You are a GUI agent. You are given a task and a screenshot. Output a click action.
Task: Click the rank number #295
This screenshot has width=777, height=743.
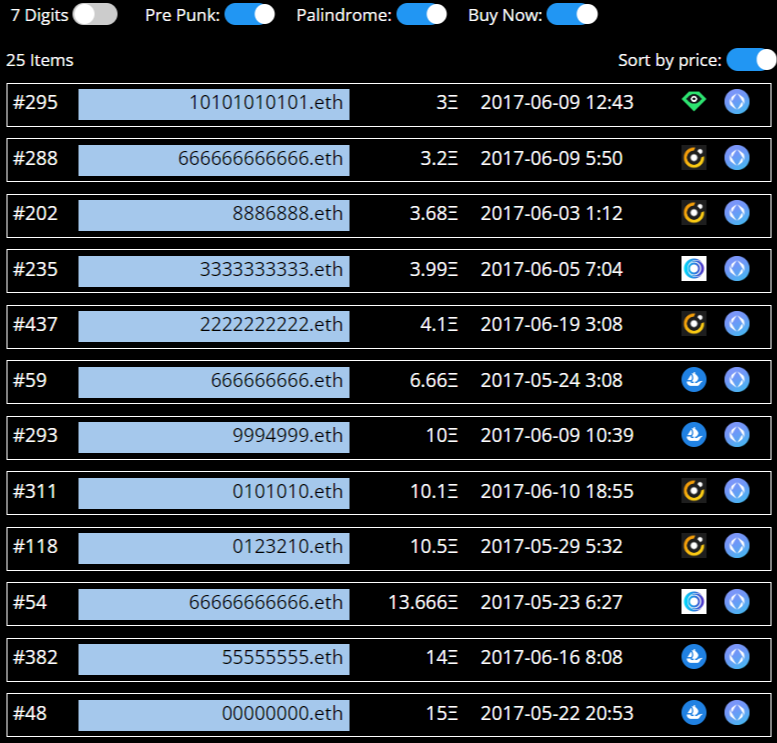(36, 102)
